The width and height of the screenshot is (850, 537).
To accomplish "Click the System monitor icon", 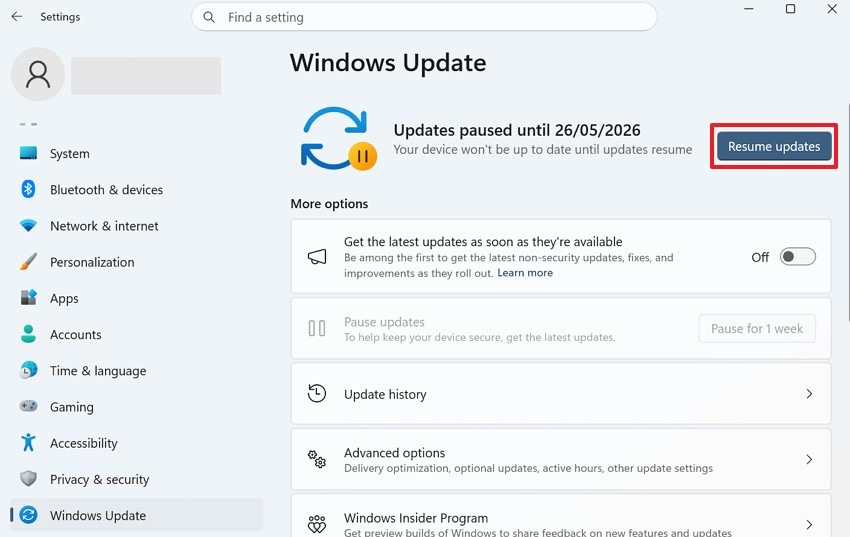I will (x=28, y=153).
